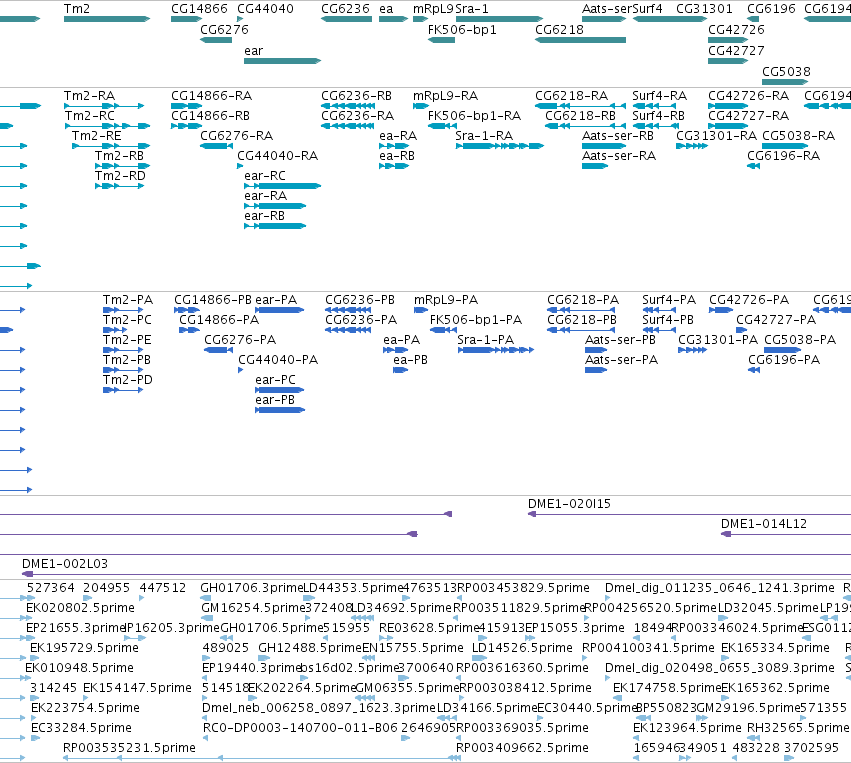851x763 pixels.
Task: Click the Tm2-RE transcript label
Action: pos(97,136)
